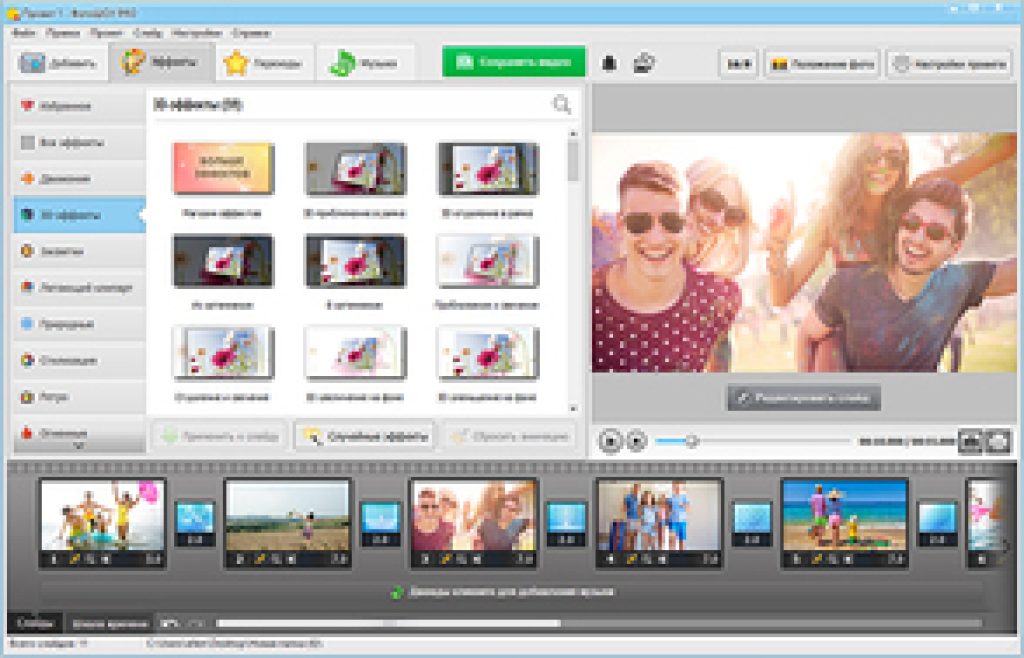
Task: Select Природные effects category
Action: coord(79,324)
